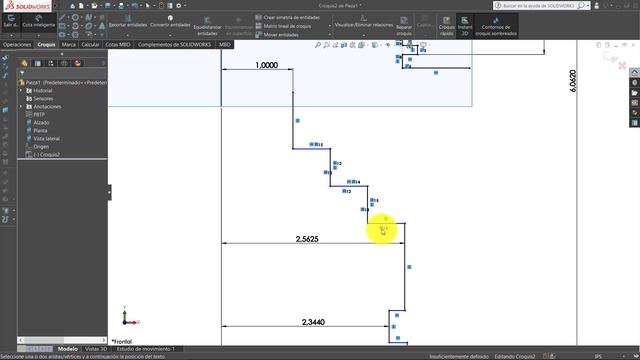Open the DimXpertManager tab
The image size is (640, 360).
click(64, 63)
